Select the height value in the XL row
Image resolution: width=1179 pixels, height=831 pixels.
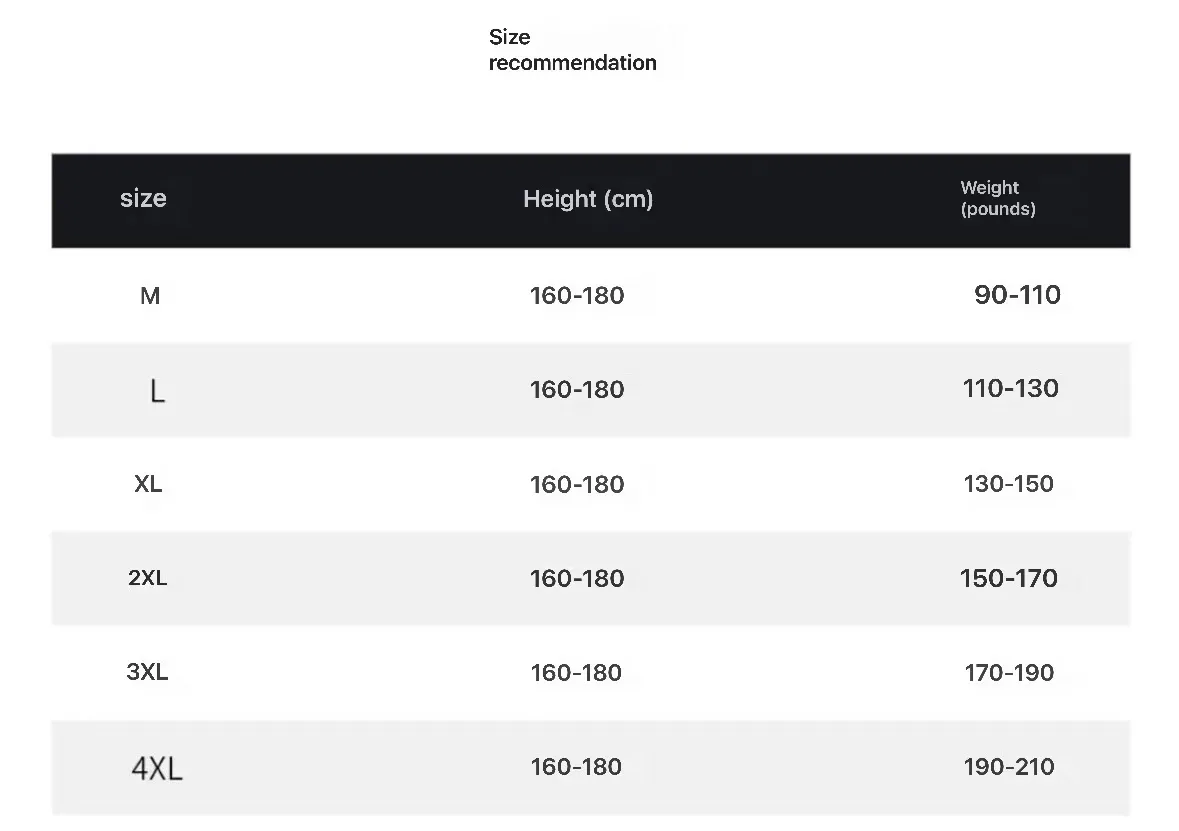coord(577,485)
